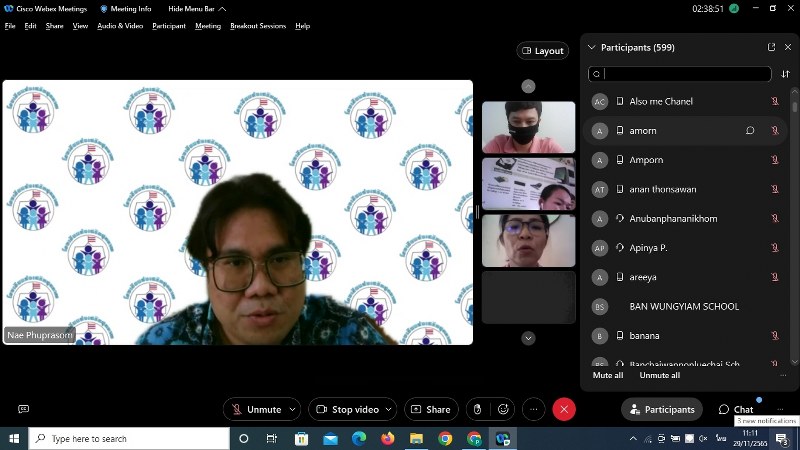
Task: Open the participant sort options
Action: click(x=785, y=74)
